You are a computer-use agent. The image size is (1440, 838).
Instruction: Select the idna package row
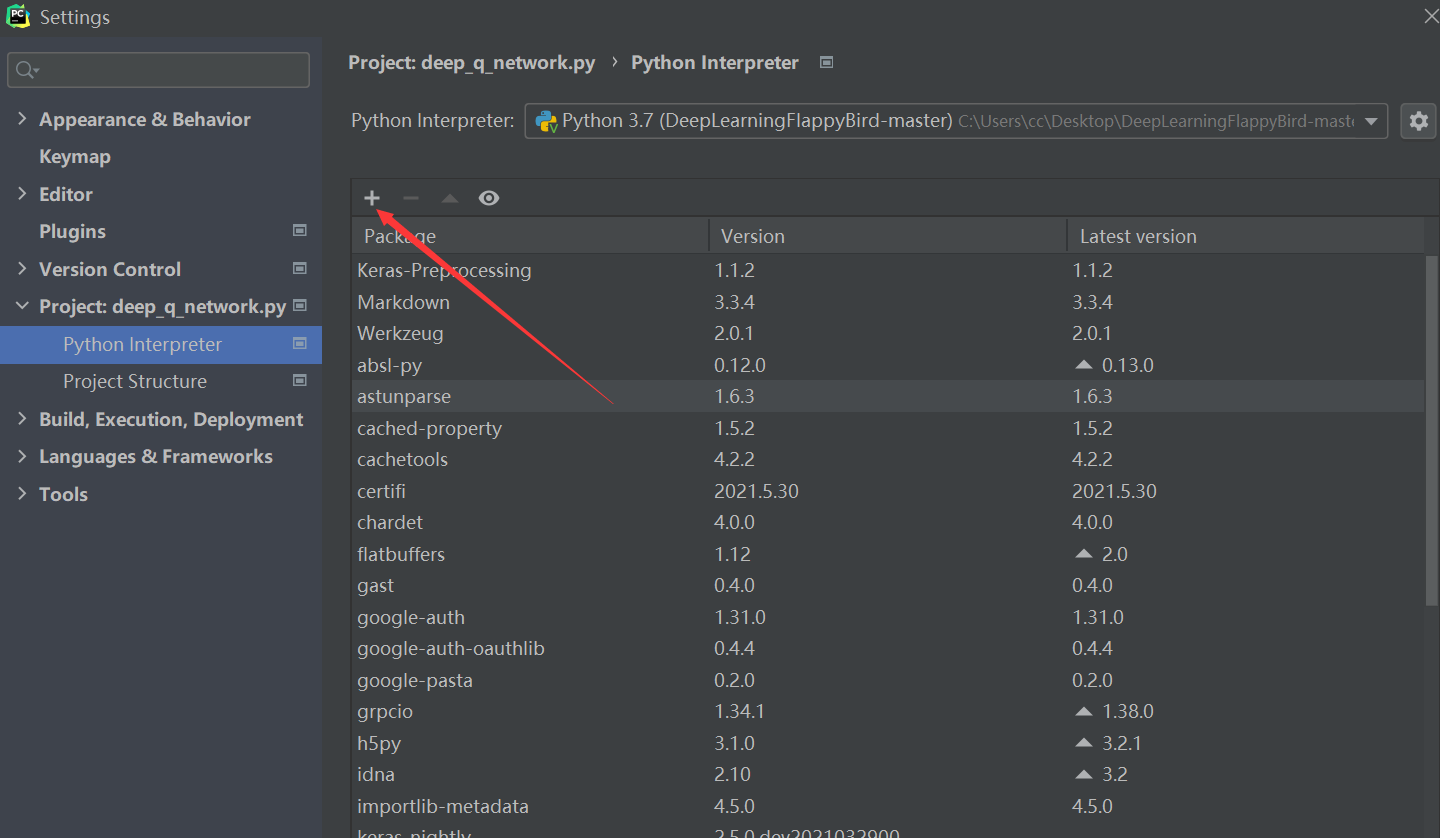tap(888, 774)
